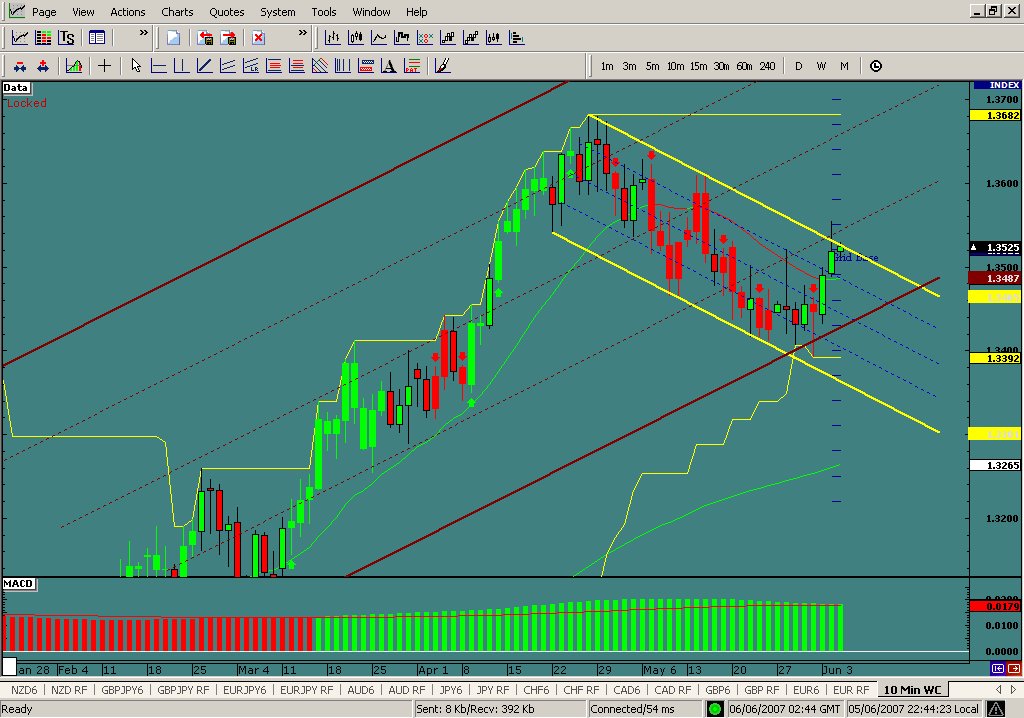Set chart timeframe to 240

(x=767, y=66)
